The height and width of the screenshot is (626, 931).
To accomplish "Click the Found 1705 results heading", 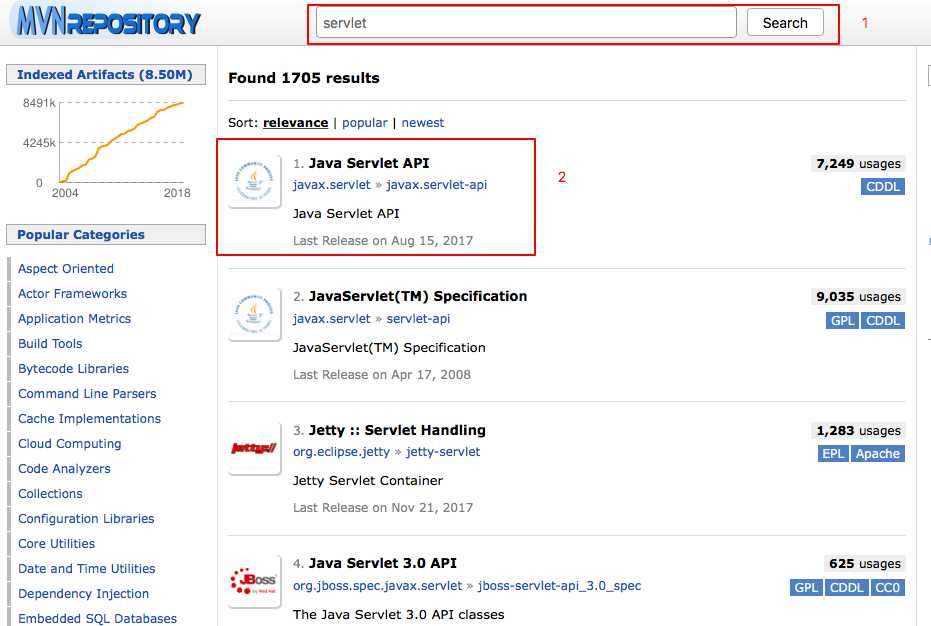I will point(303,78).
